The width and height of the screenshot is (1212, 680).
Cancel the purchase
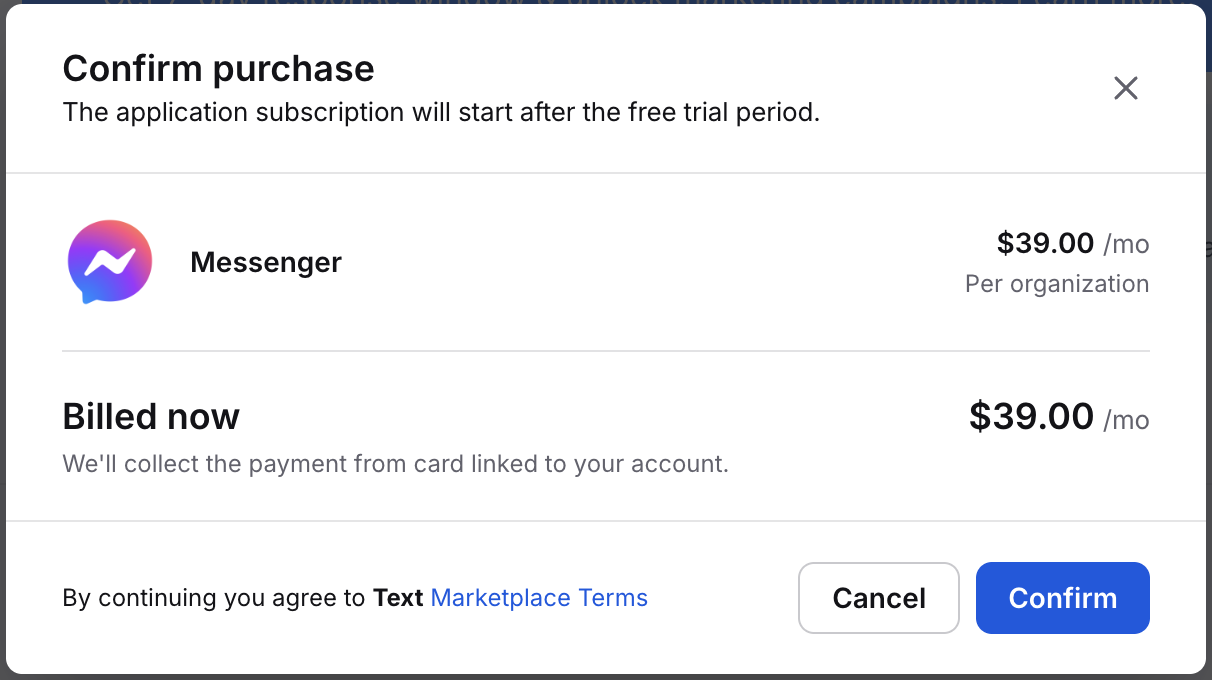pos(878,598)
